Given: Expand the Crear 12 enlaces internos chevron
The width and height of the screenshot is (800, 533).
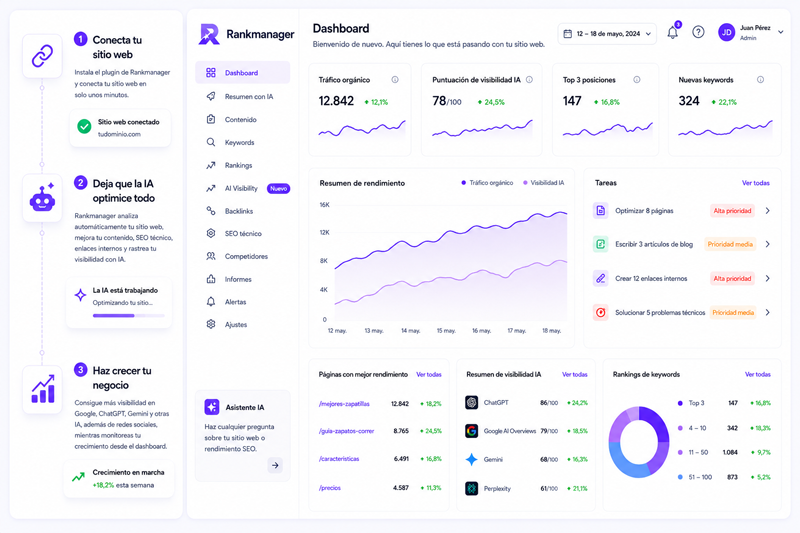Looking at the screenshot, I should tap(767, 278).
